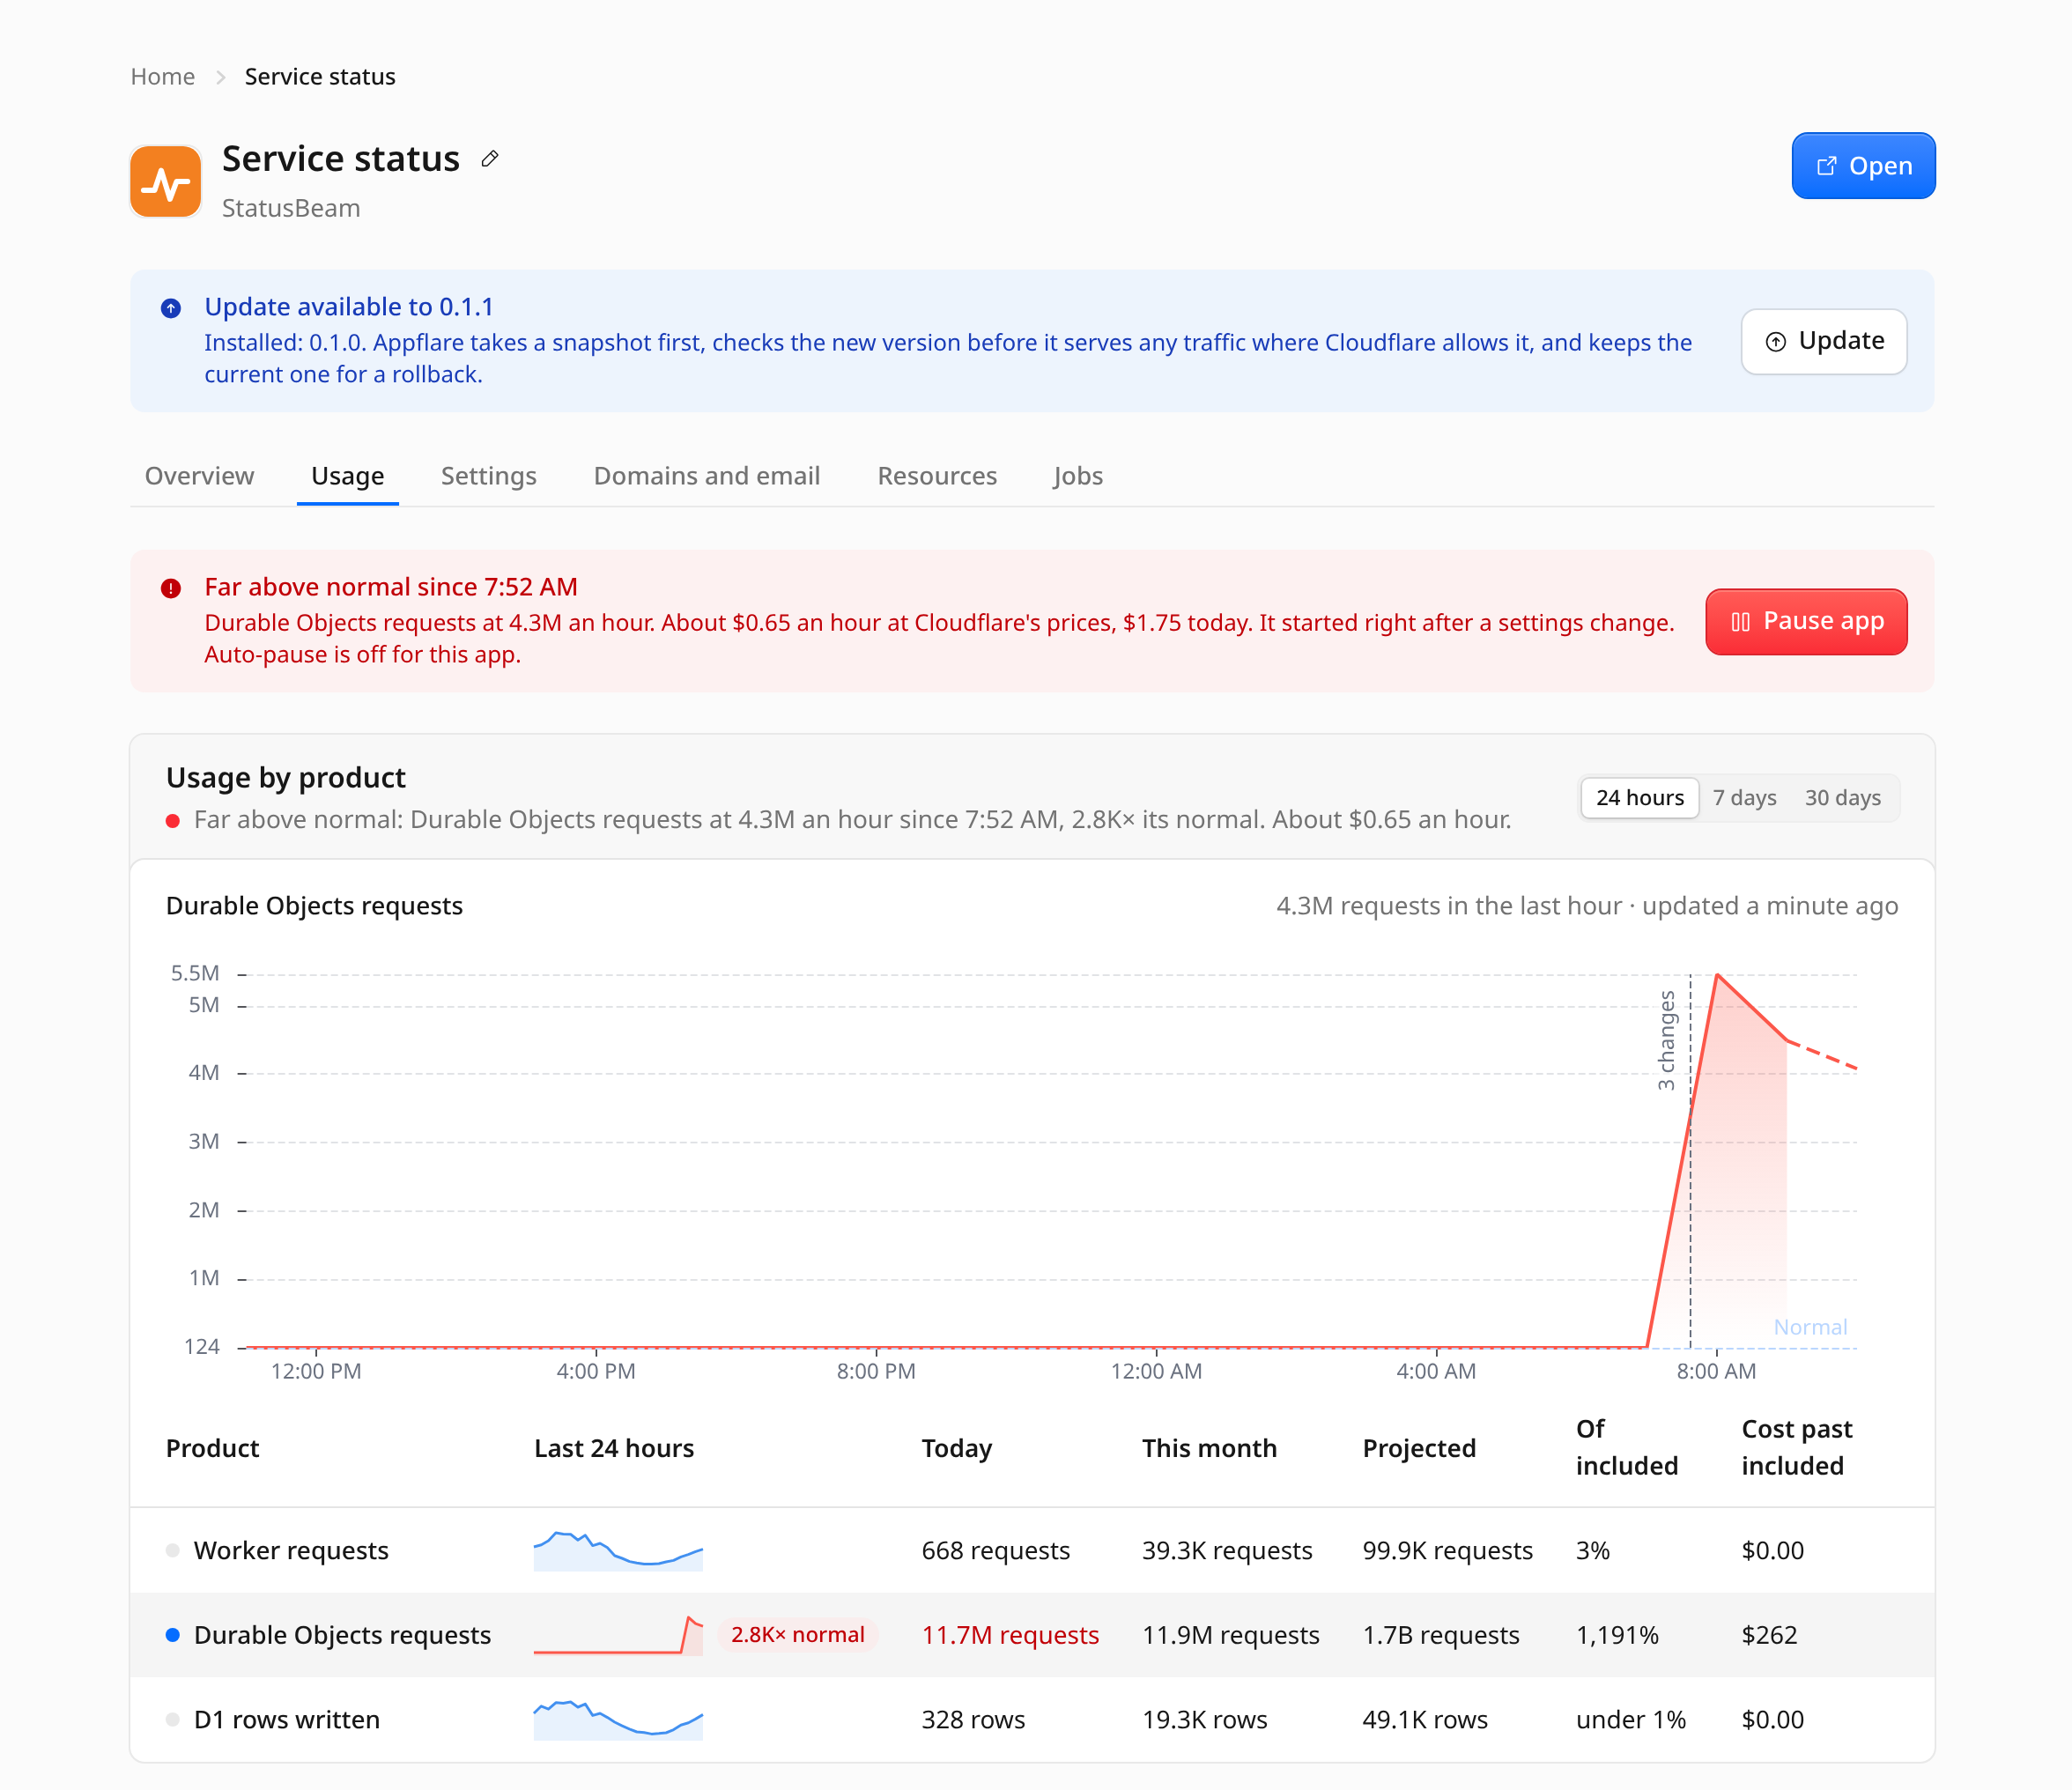Click the 668 requests value

click(996, 1551)
